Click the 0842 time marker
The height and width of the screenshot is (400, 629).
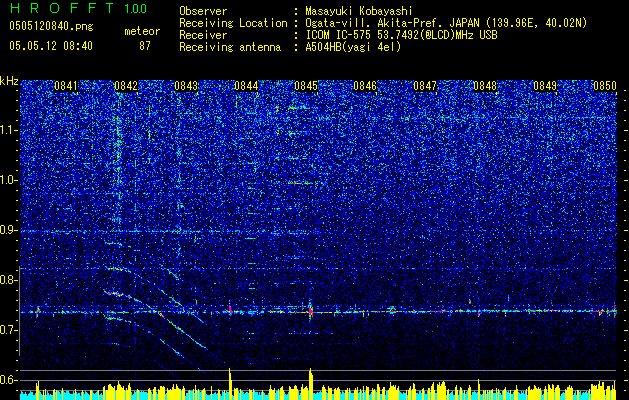[126, 86]
